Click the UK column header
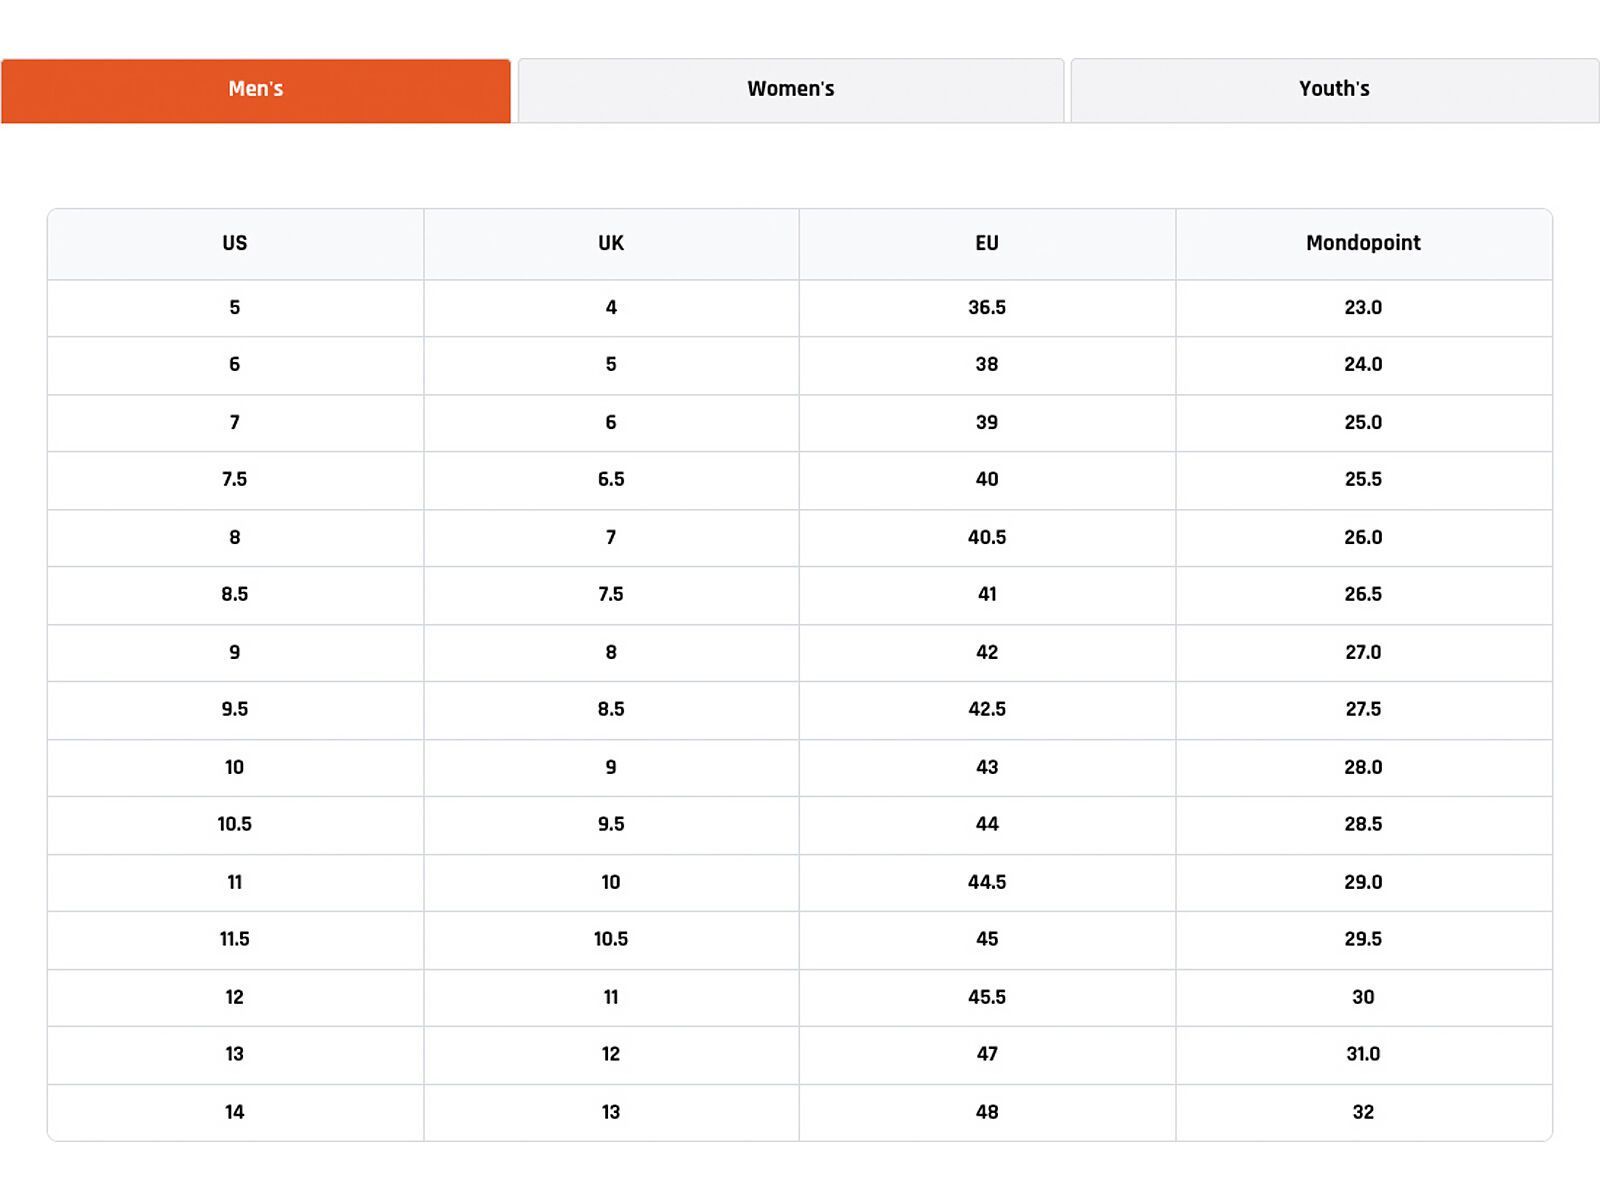 click(611, 243)
